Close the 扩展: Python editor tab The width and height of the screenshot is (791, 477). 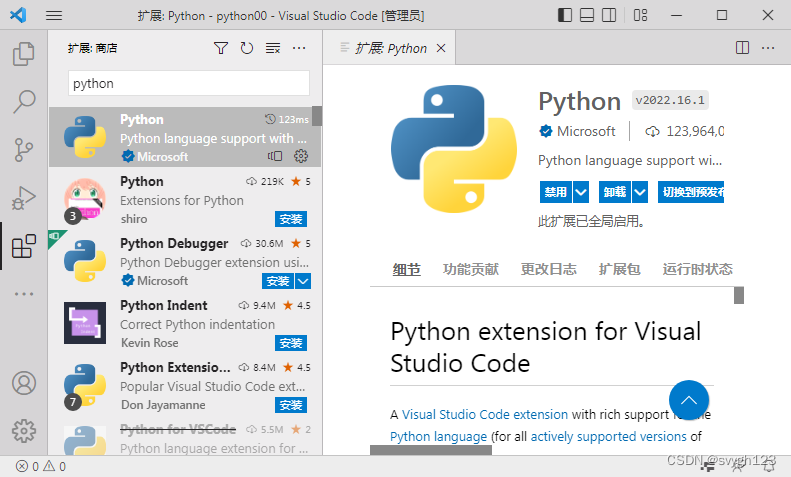(441, 48)
